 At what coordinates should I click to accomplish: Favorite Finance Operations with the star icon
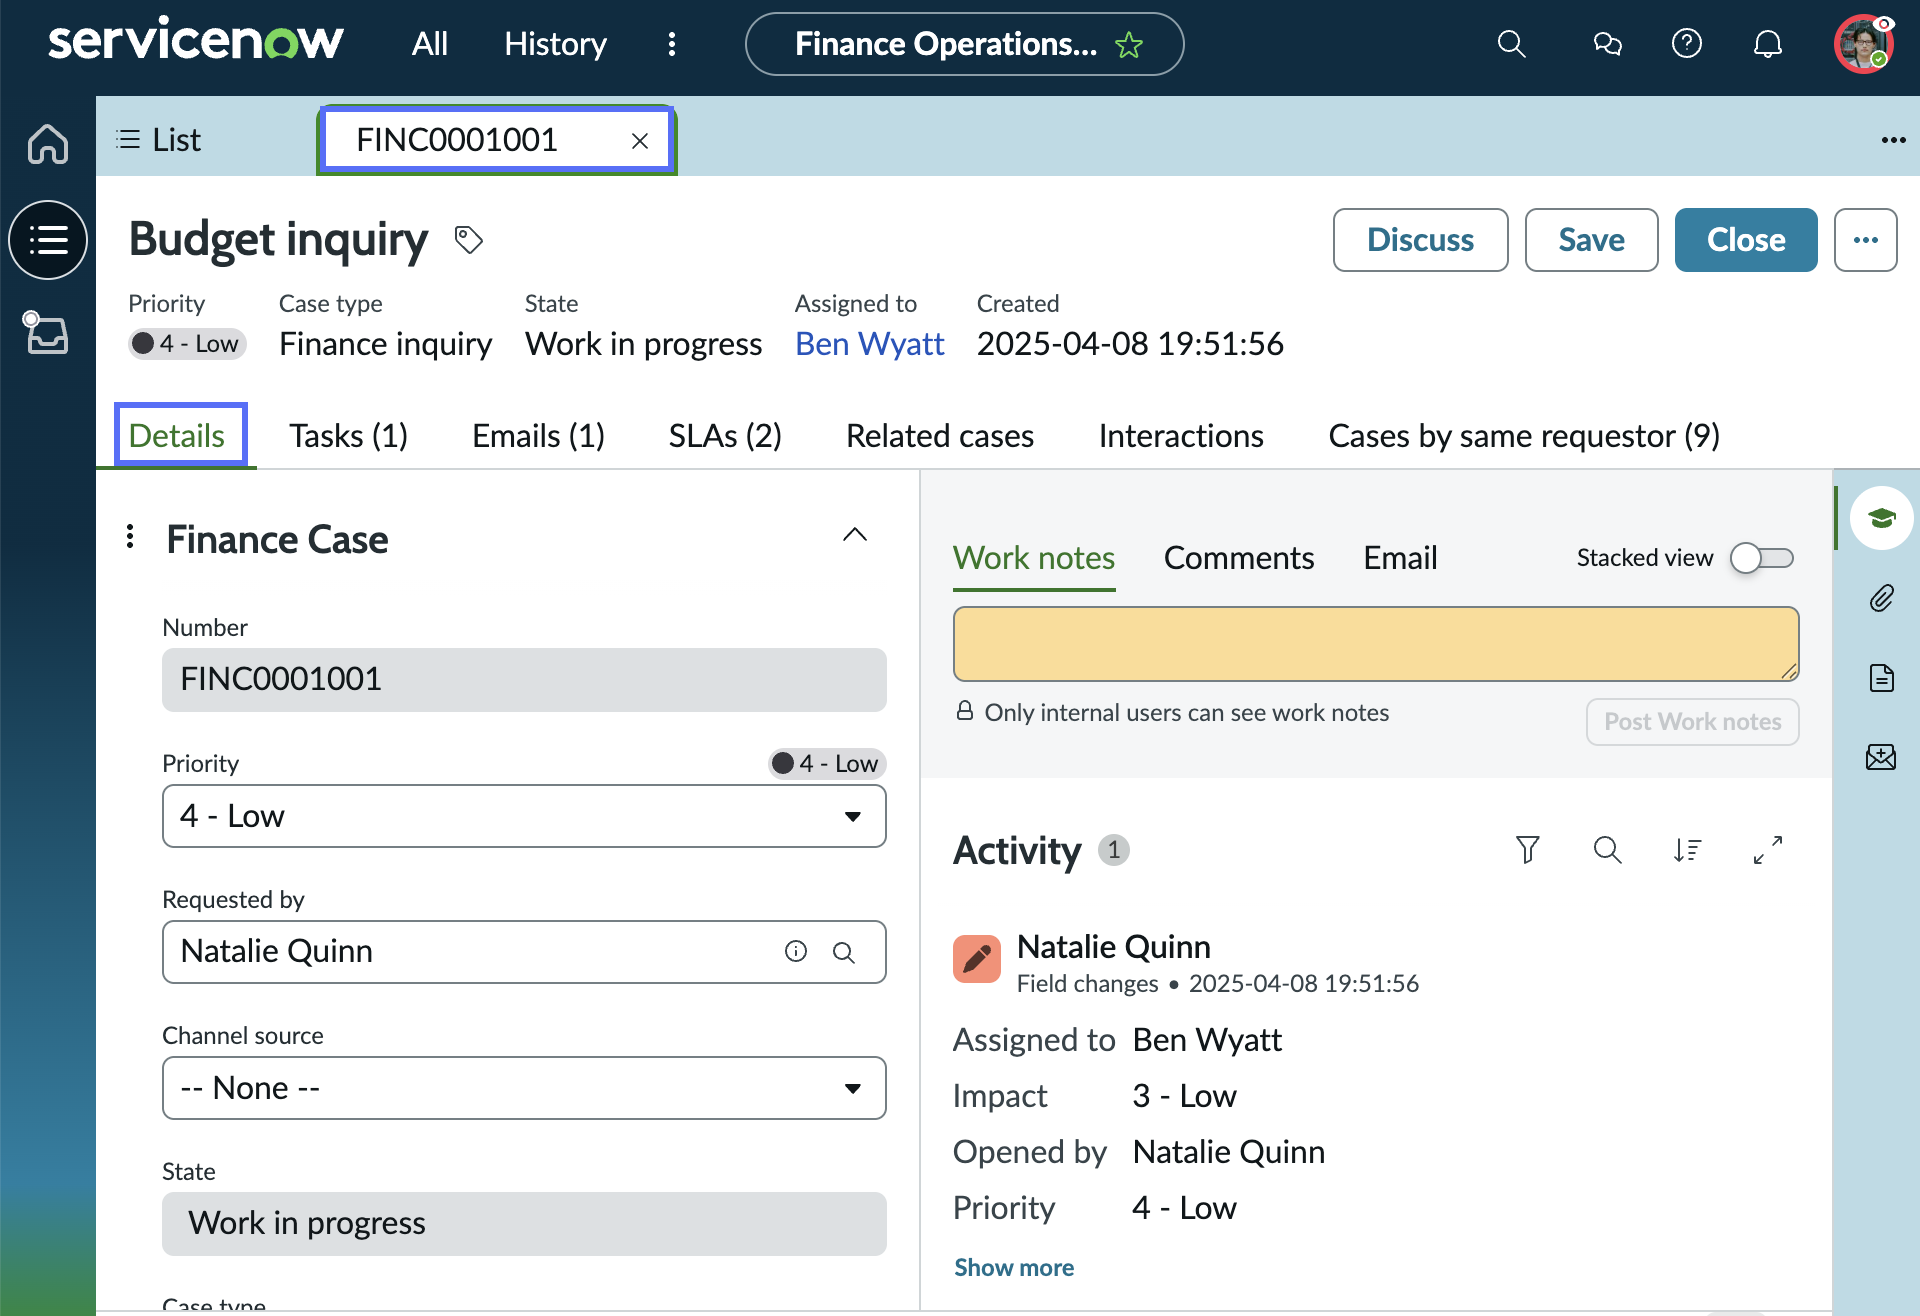click(1129, 45)
